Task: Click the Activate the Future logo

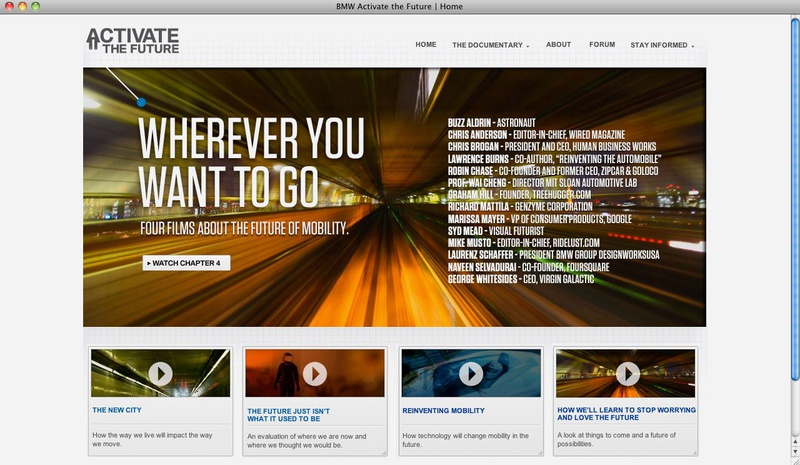Action: coord(133,41)
